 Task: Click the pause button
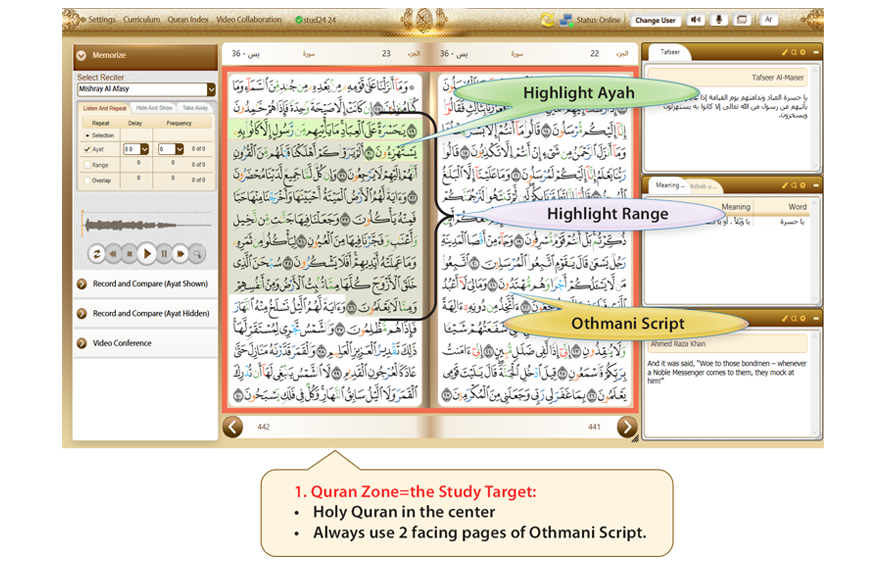coord(164,254)
